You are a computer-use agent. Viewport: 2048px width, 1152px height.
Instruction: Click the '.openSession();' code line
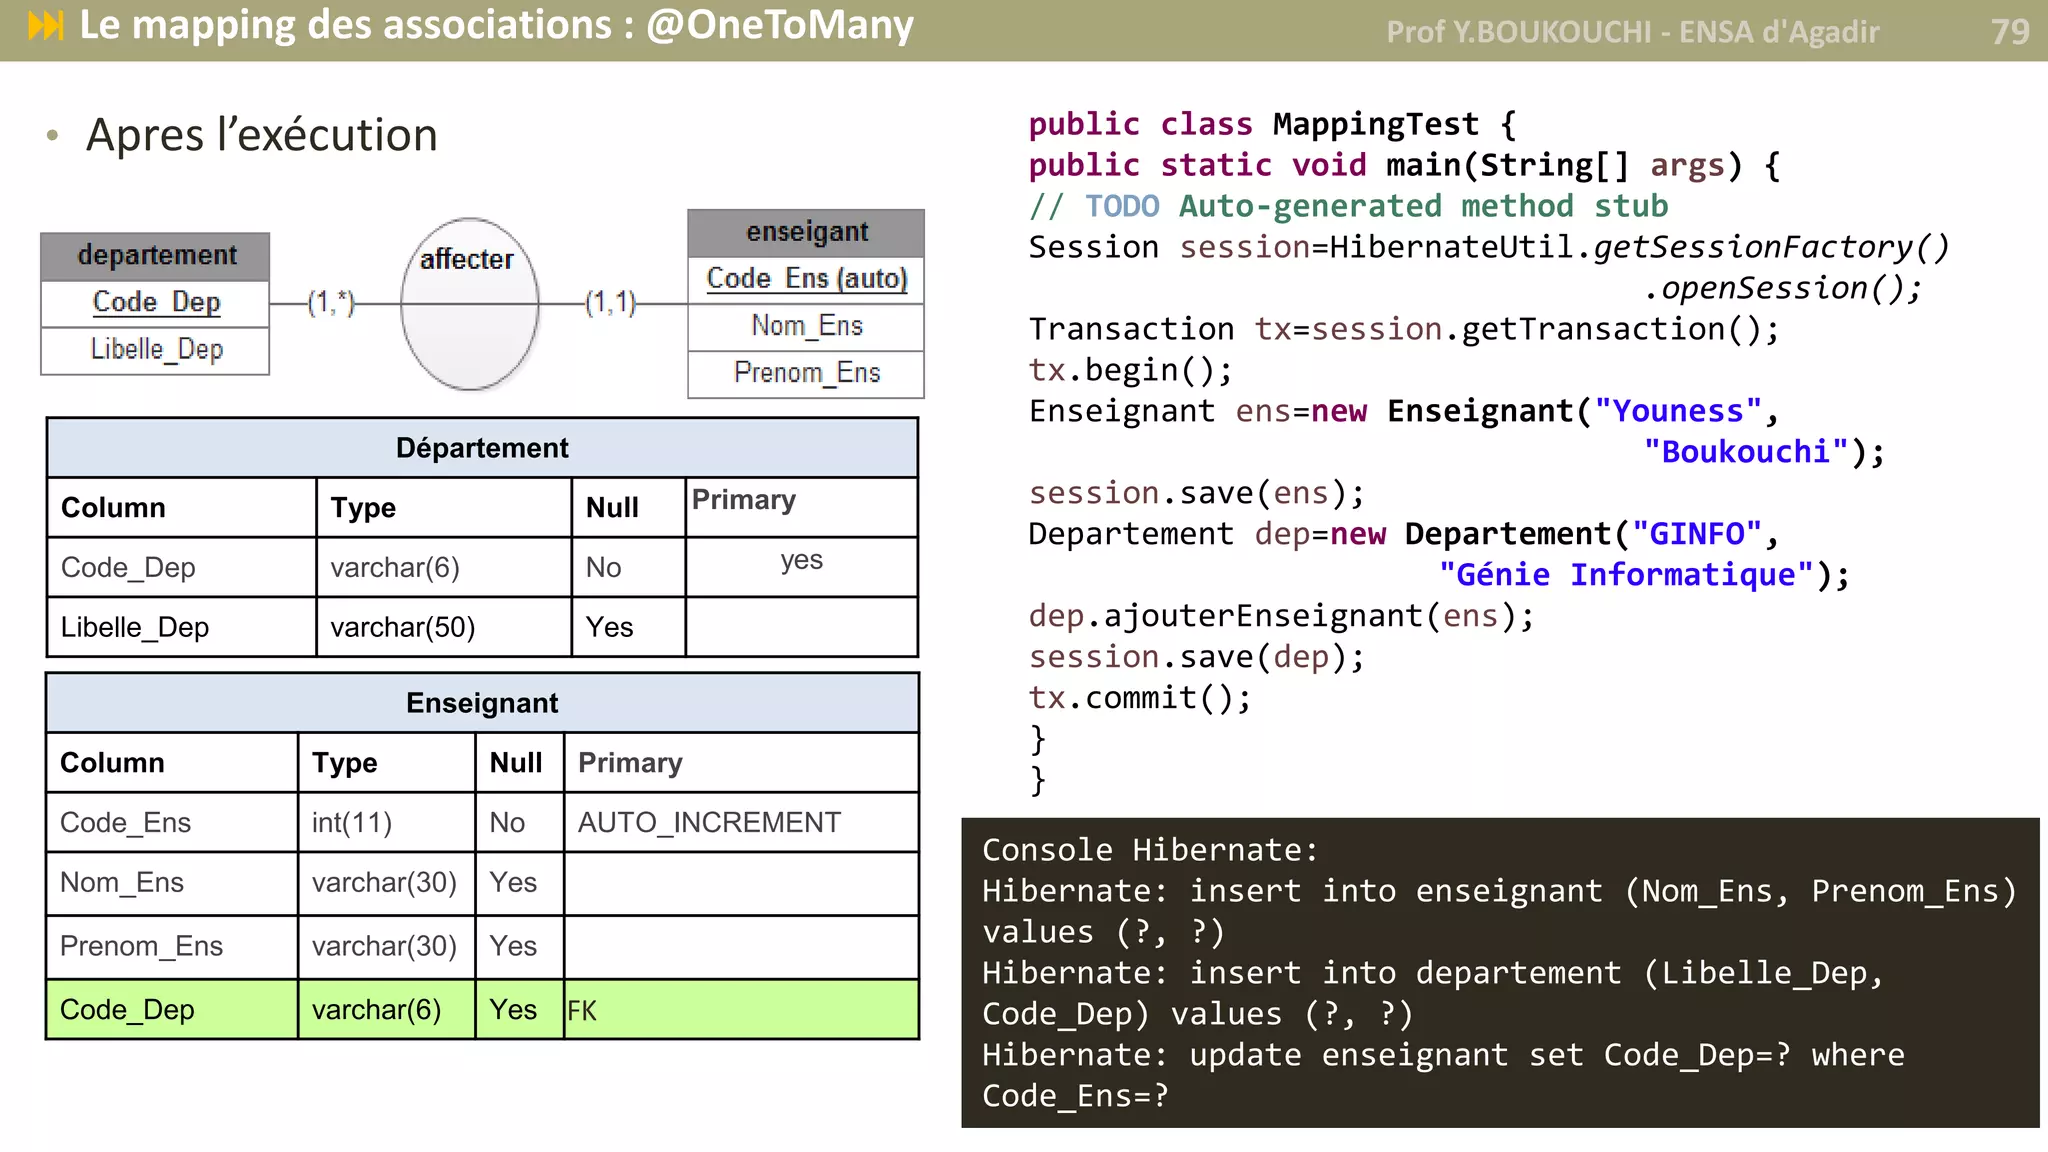(1782, 288)
